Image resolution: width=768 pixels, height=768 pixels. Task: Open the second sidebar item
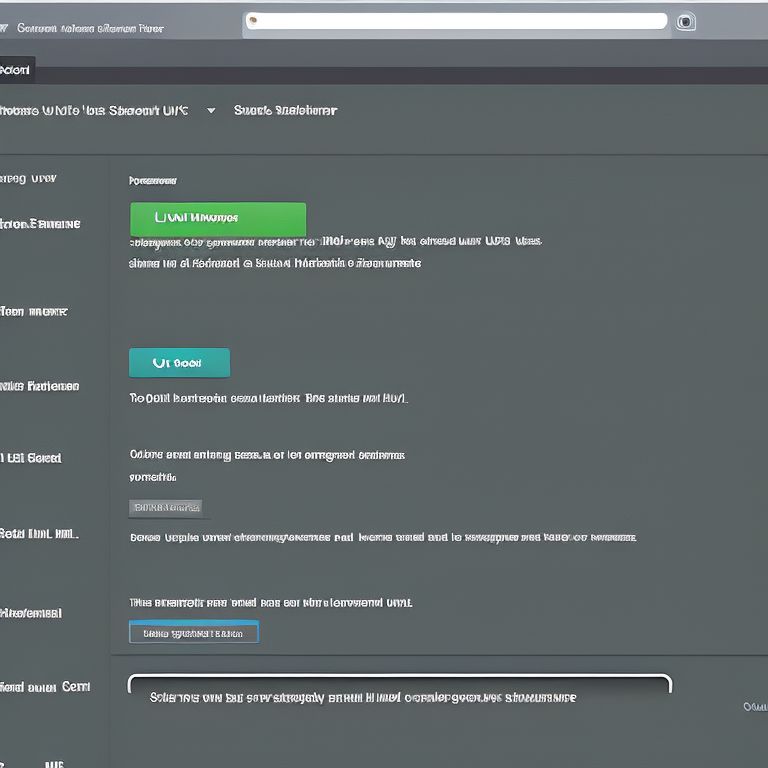click(x=40, y=224)
